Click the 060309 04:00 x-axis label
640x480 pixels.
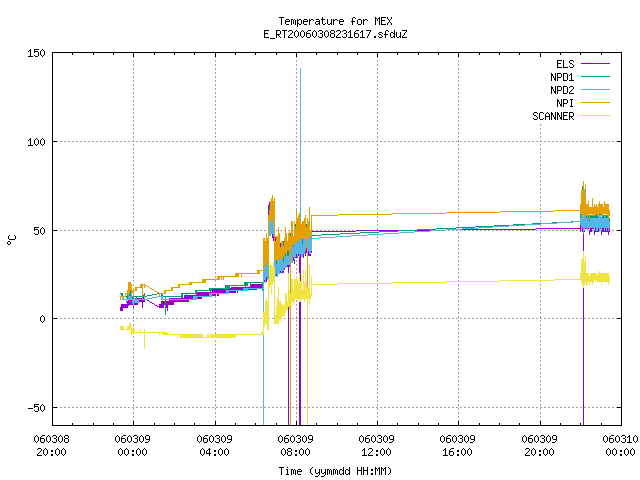pyautogui.click(x=214, y=445)
